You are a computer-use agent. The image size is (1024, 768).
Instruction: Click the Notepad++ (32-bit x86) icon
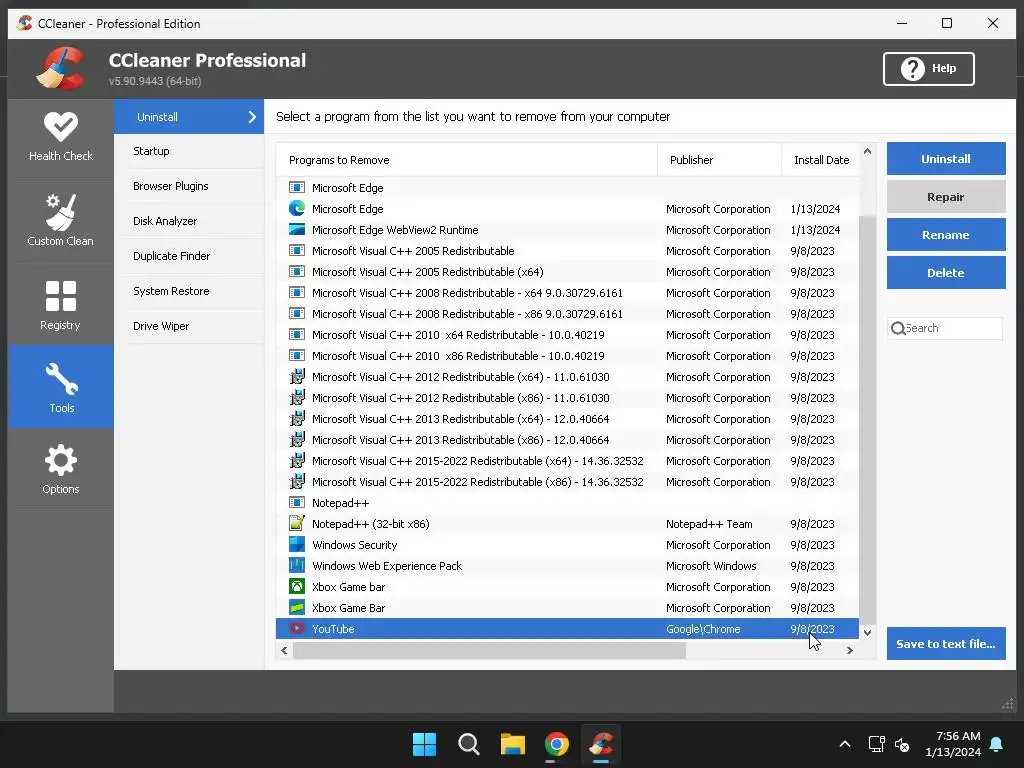click(297, 524)
